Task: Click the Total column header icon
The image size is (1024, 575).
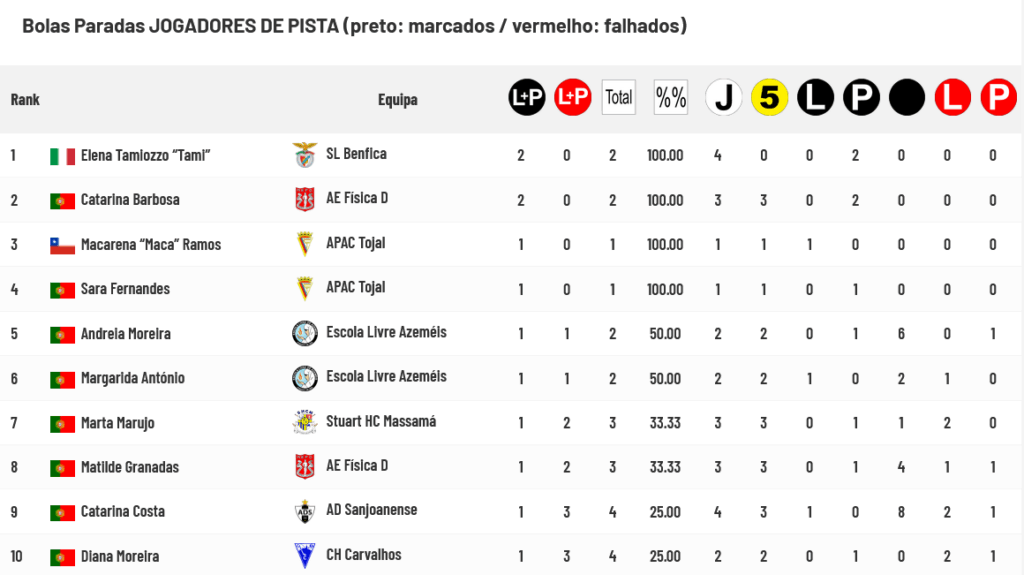Action: tap(618, 97)
